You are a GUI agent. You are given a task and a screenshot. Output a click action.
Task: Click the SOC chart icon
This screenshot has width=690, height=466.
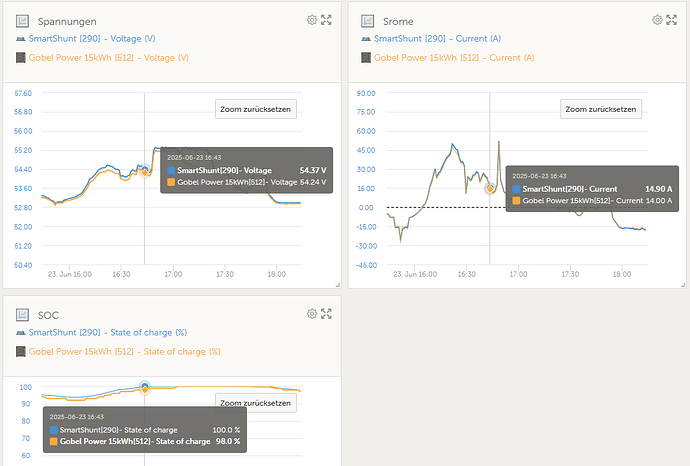(22, 315)
